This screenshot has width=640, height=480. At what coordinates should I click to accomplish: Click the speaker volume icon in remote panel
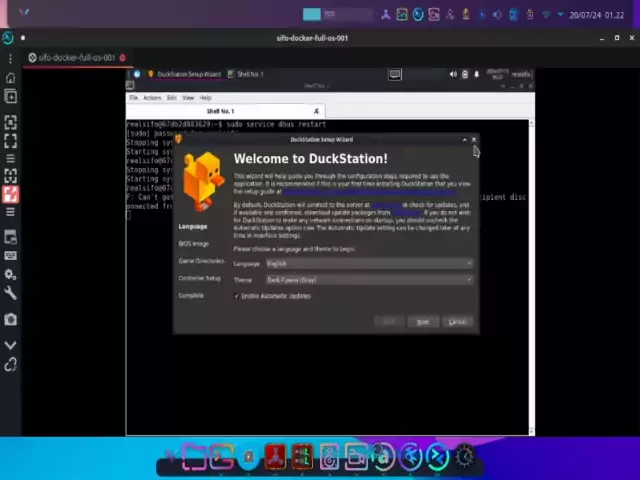[x=453, y=74]
